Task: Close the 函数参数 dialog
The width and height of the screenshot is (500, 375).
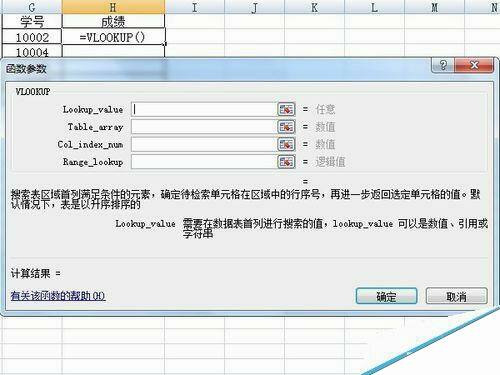Action: (474, 65)
